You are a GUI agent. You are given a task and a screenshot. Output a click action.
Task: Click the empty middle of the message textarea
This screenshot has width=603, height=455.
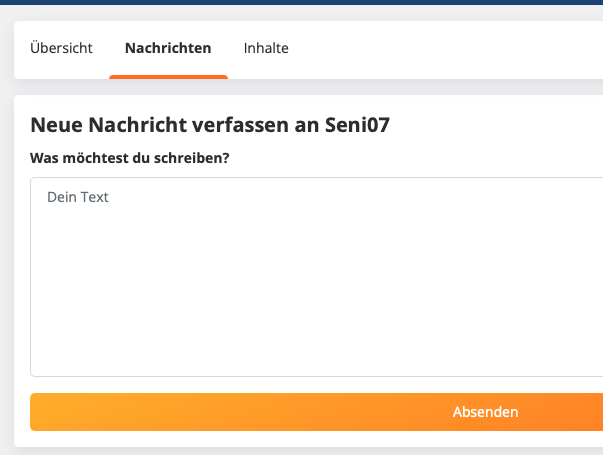(316, 285)
